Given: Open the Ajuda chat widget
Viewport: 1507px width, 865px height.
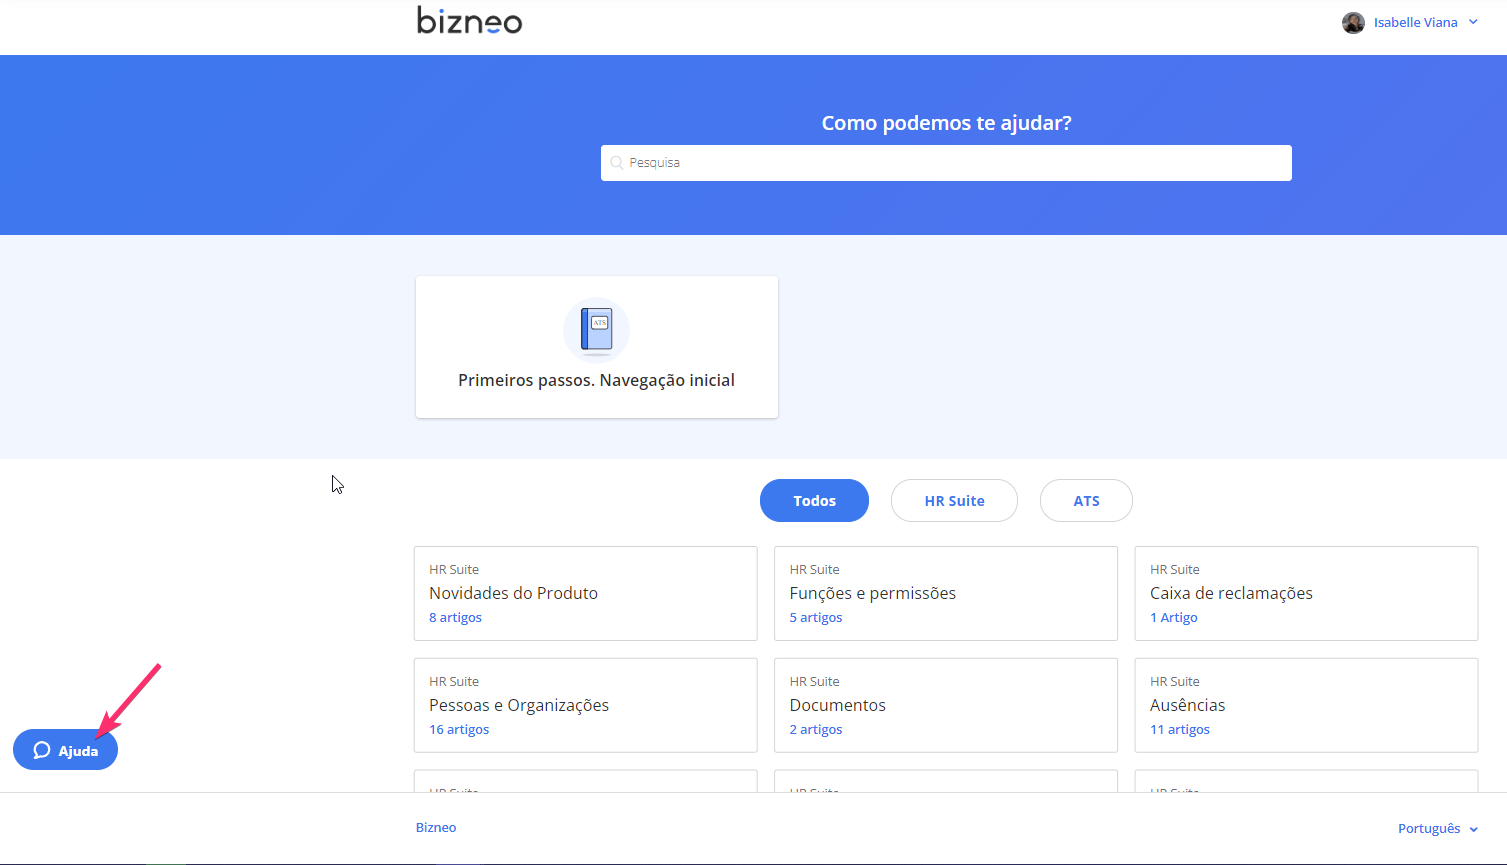Looking at the screenshot, I should (x=66, y=750).
